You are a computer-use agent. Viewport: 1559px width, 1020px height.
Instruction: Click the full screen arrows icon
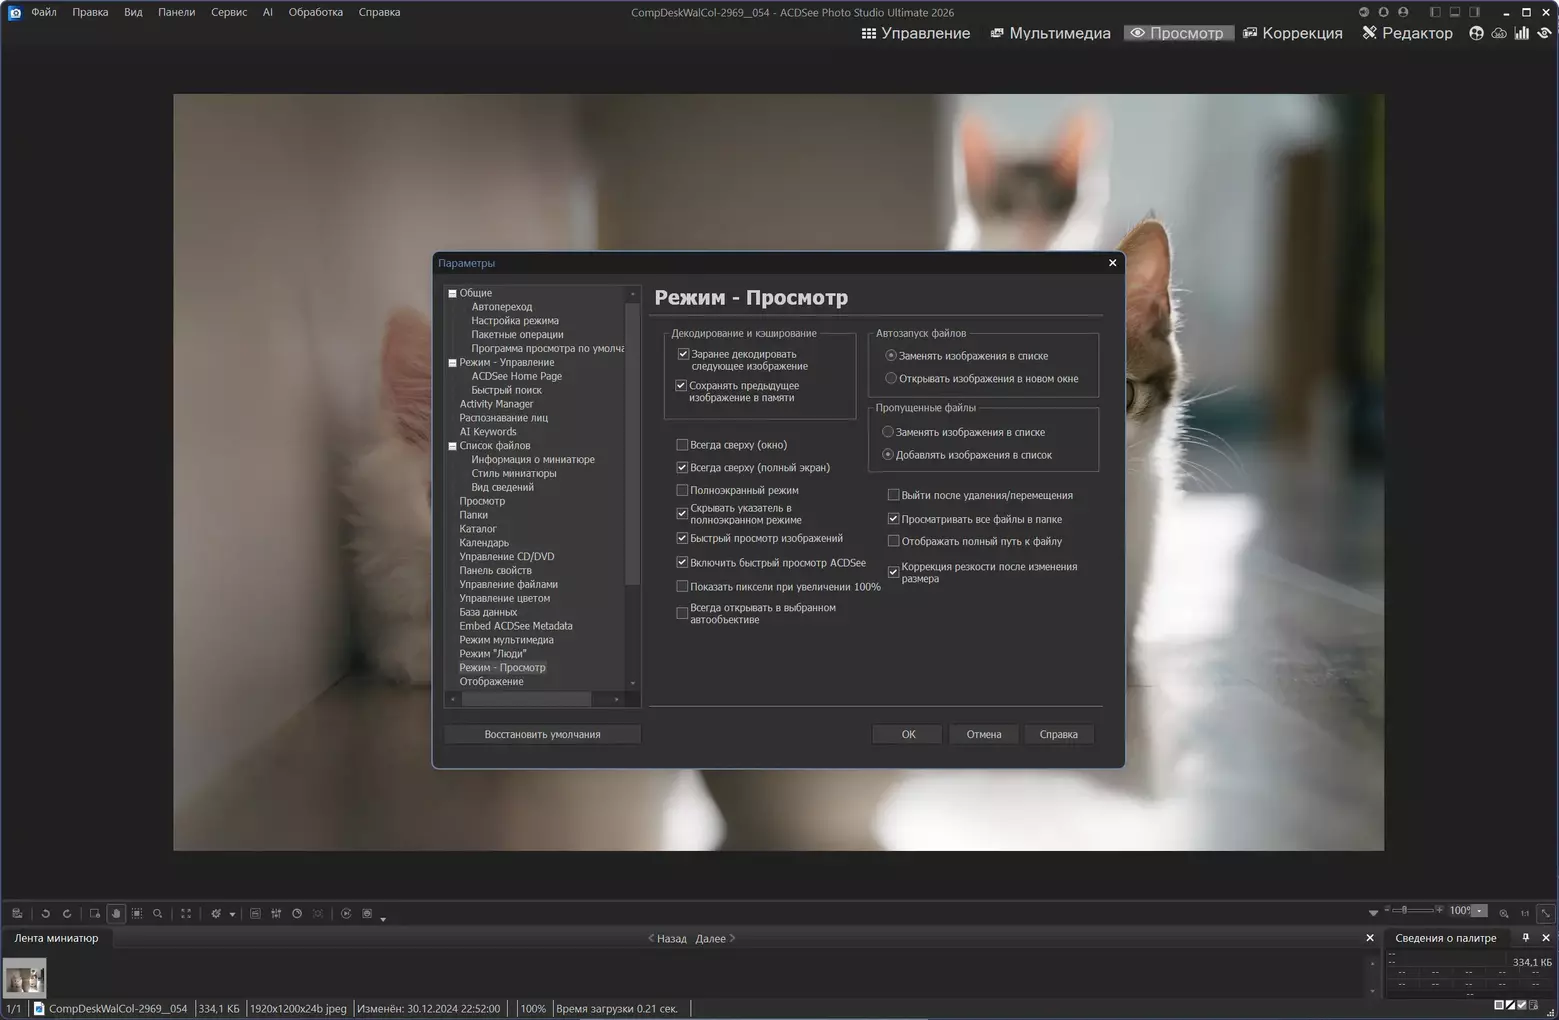(186, 913)
